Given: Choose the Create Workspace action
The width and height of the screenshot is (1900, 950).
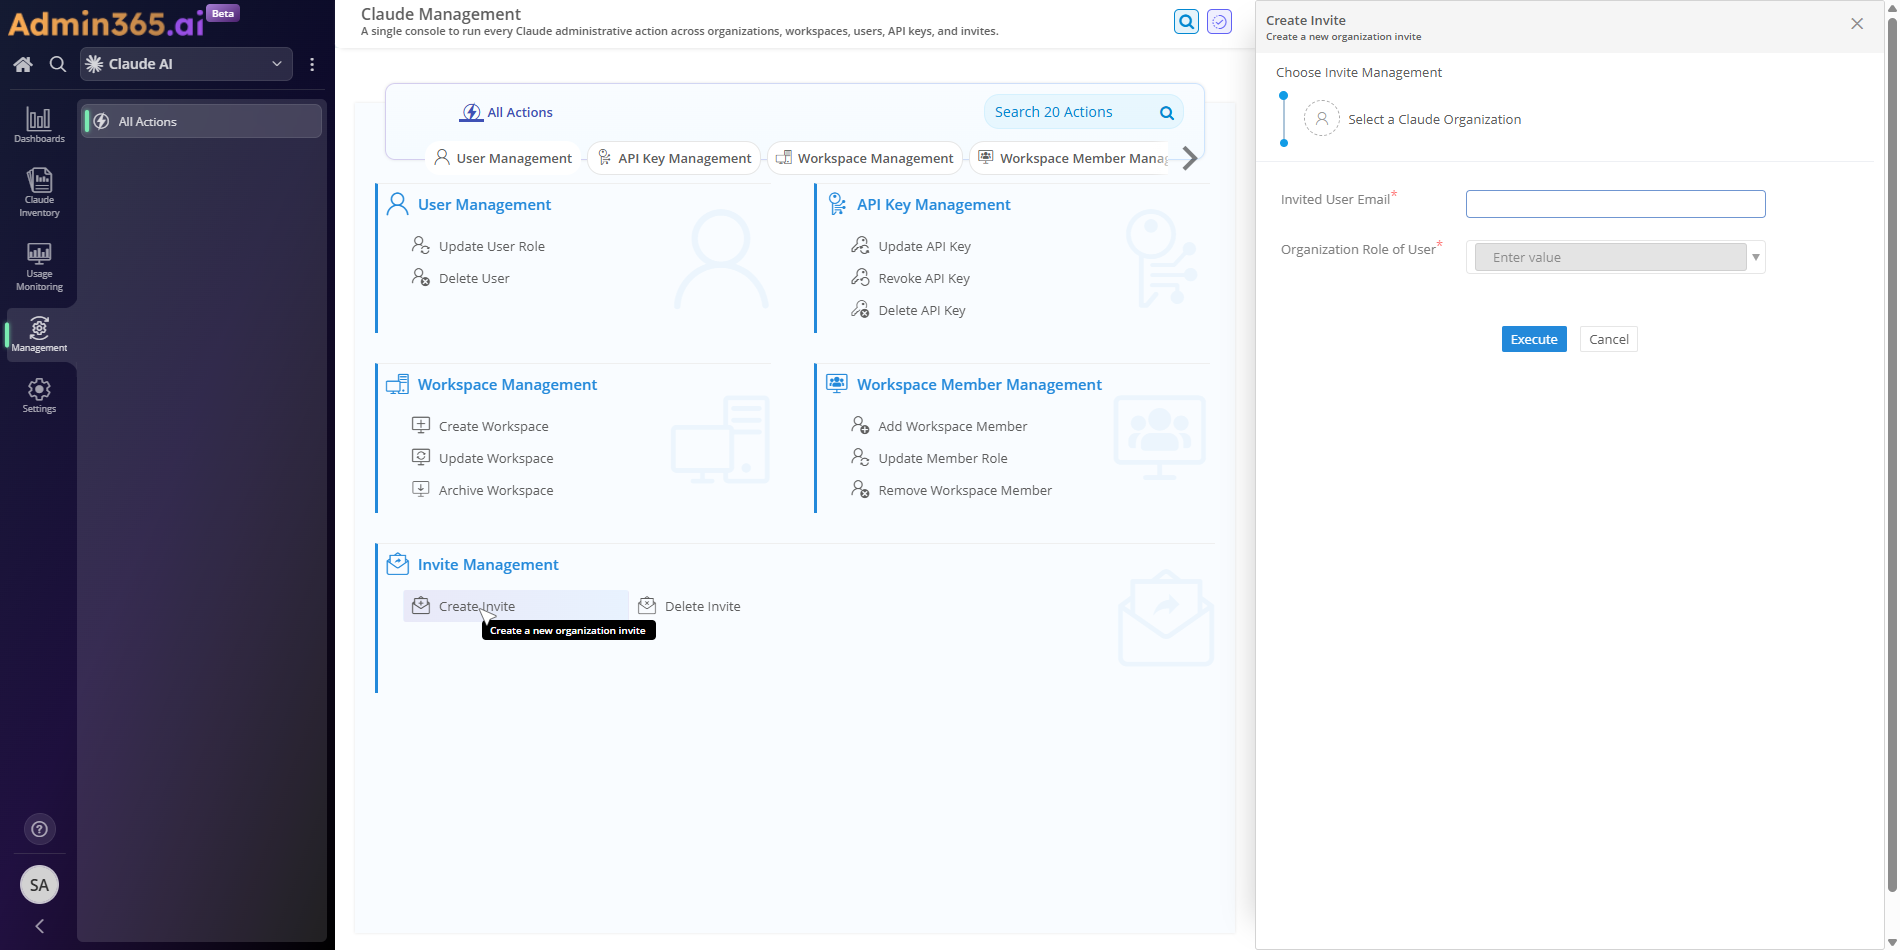Looking at the screenshot, I should pyautogui.click(x=493, y=426).
